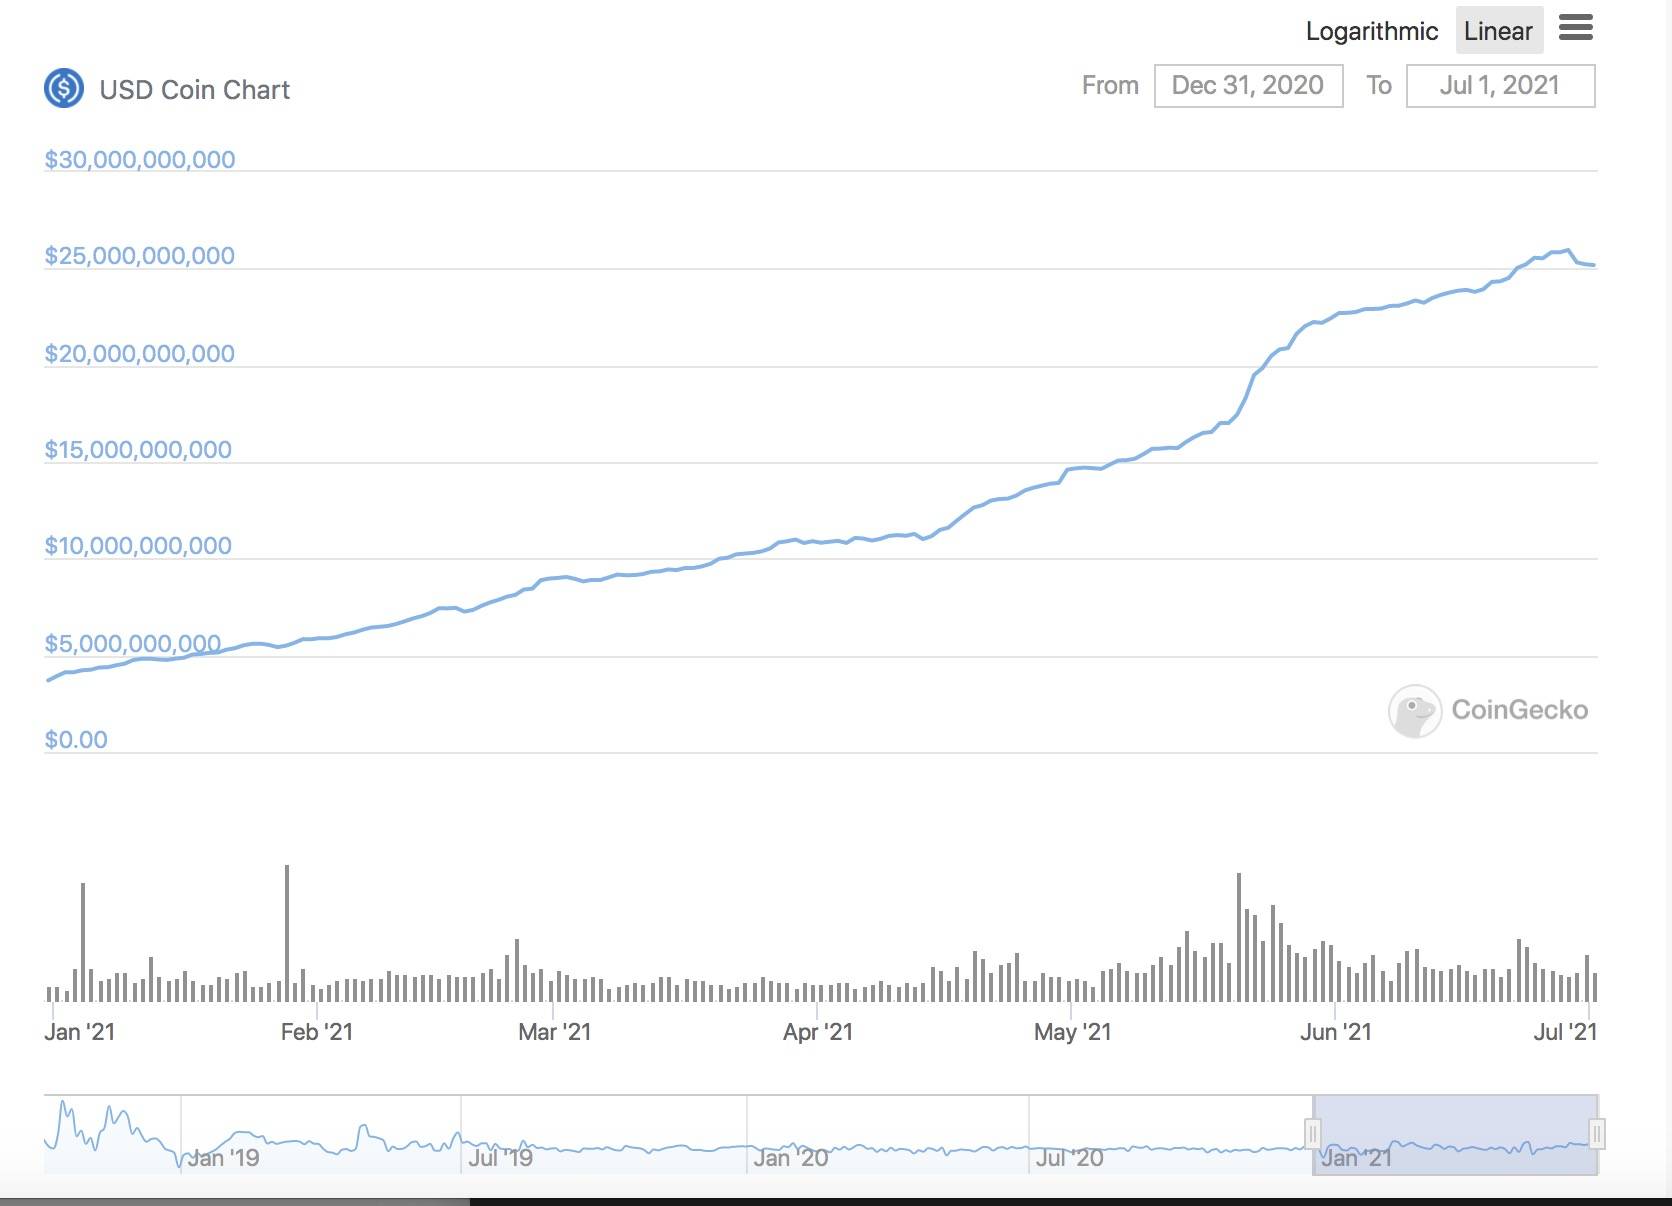Image resolution: width=1672 pixels, height=1206 pixels.
Task: Click the $25,000,000,000 axis label
Action: [x=140, y=256]
